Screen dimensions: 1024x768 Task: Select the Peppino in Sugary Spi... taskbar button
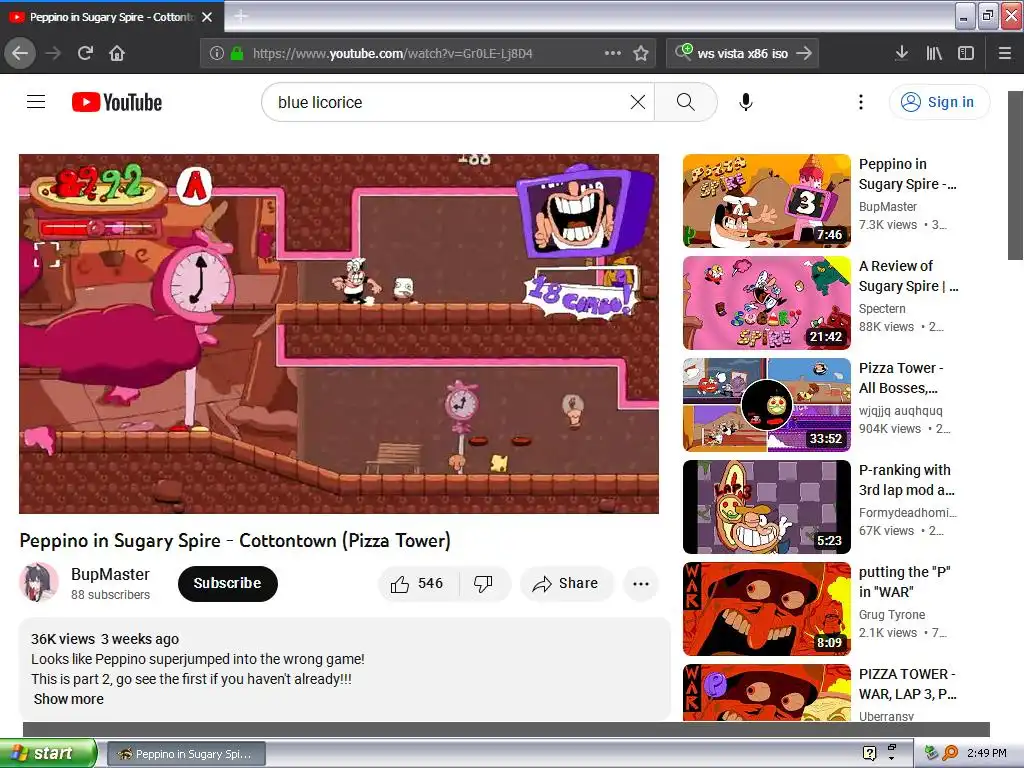186,754
